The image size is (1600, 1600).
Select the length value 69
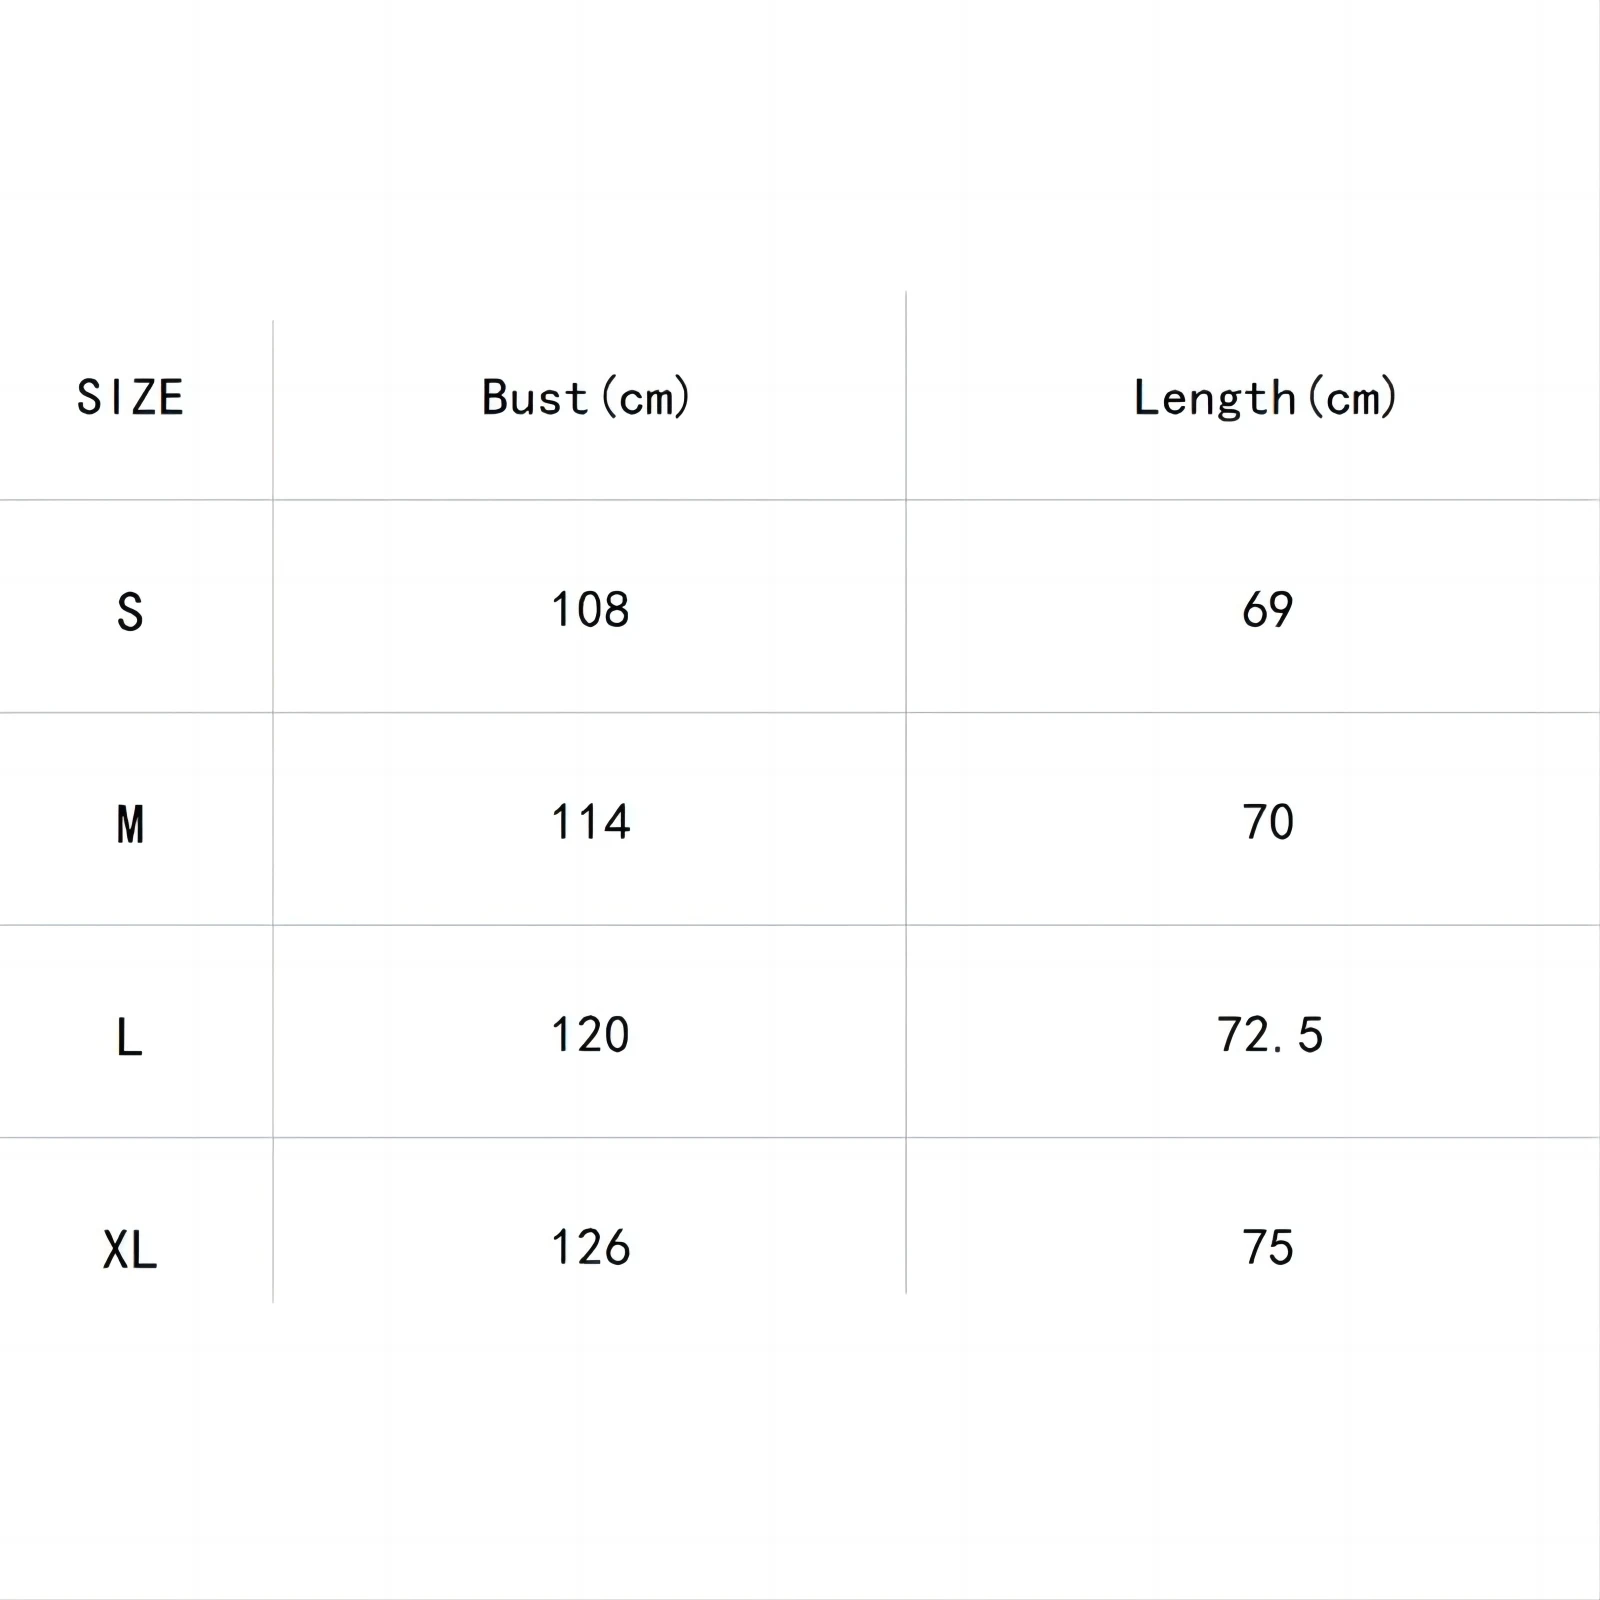(1268, 610)
